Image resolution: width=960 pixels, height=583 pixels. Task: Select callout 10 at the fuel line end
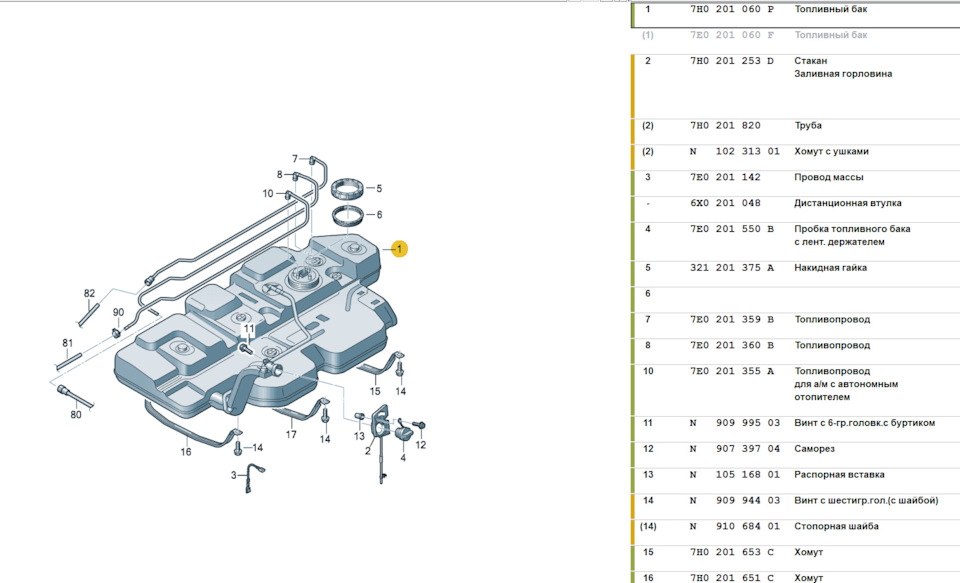268,194
